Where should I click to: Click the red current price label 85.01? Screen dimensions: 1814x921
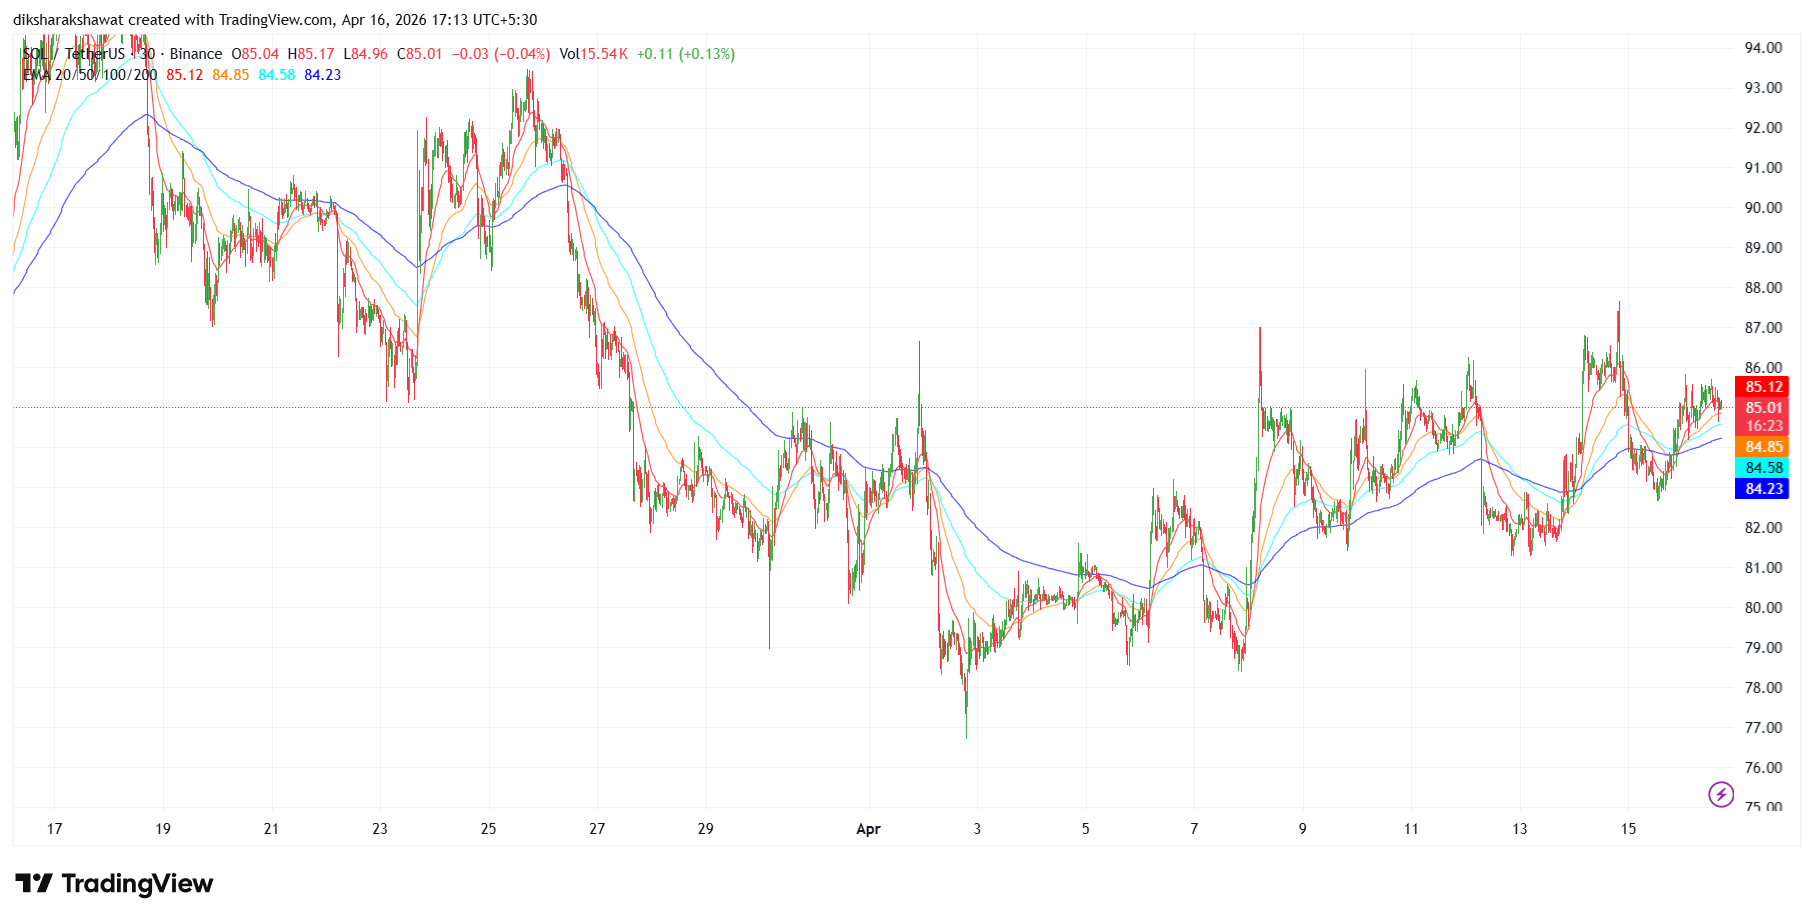pos(1766,407)
